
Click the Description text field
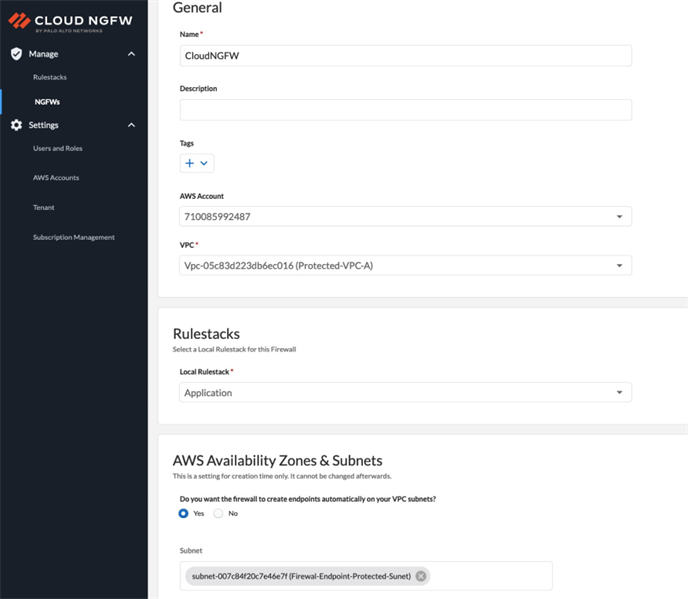coord(405,110)
